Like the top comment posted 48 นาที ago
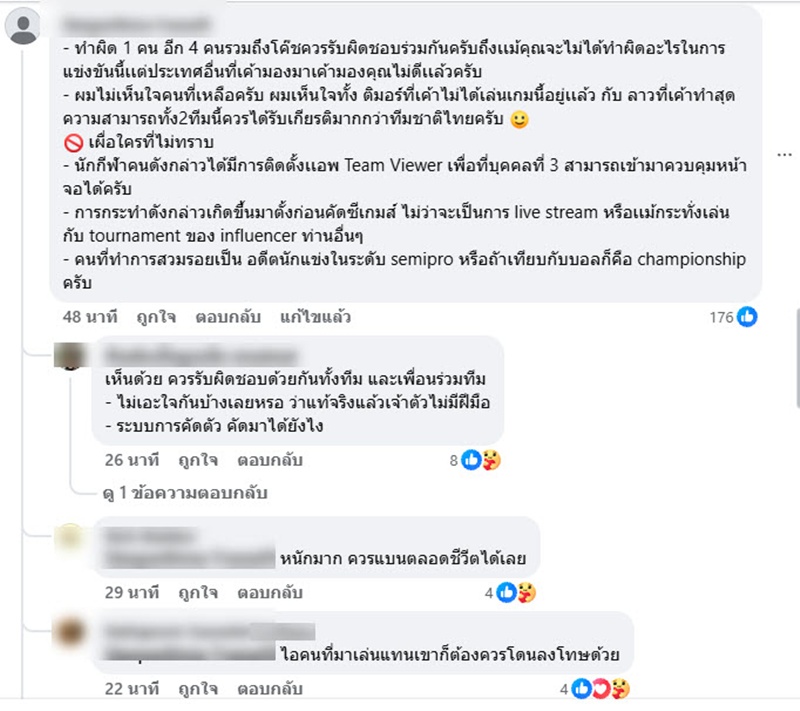Viewport: 800px width, 711px height. pos(157,317)
